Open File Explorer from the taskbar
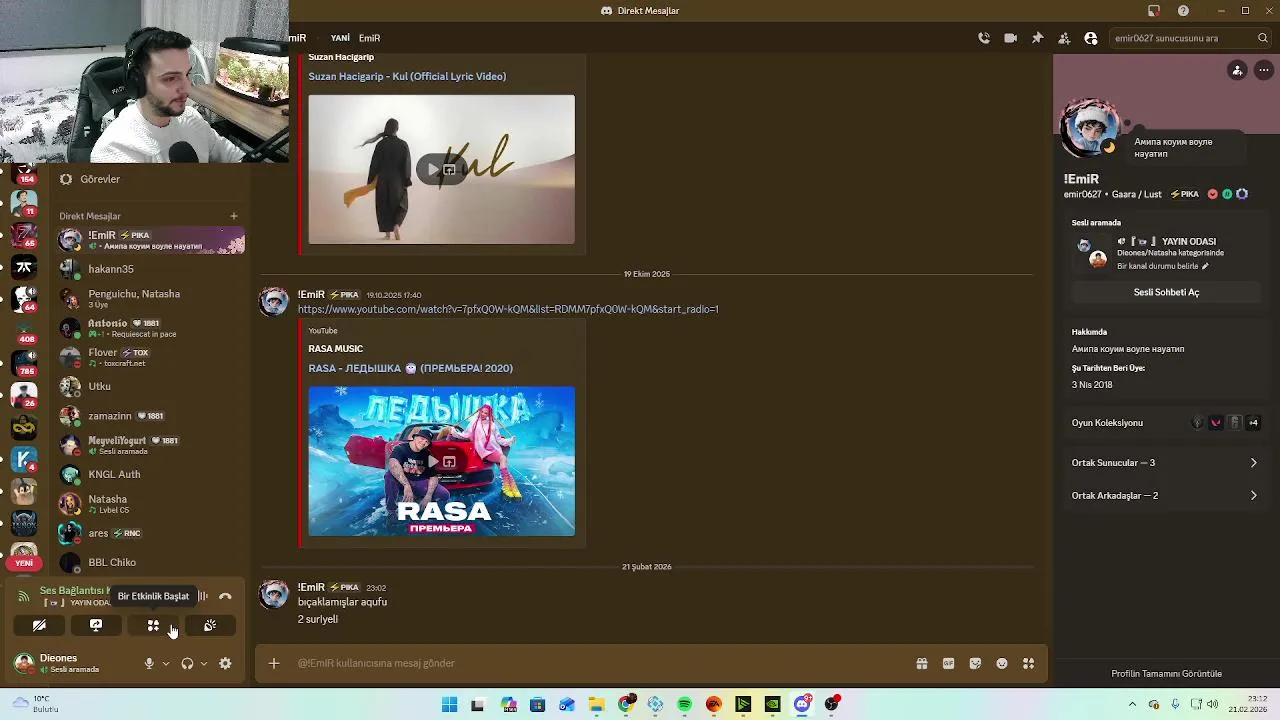 click(x=596, y=705)
